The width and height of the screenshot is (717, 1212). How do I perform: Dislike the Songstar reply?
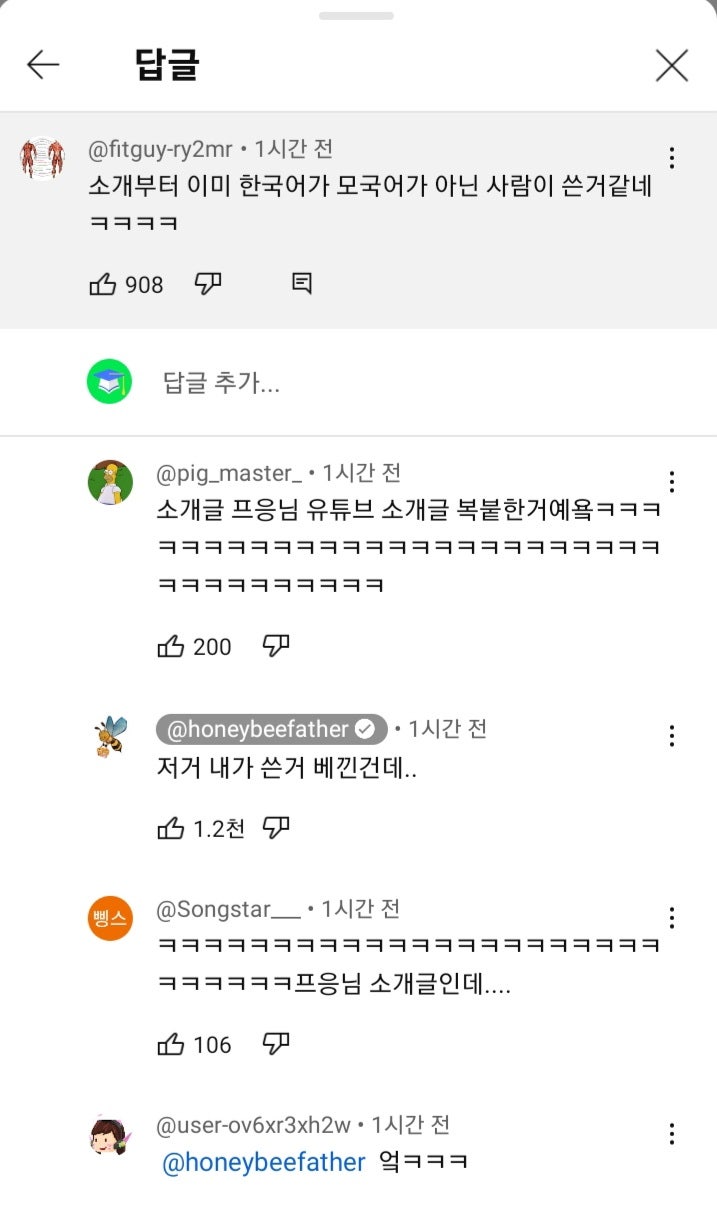click(x=276, y=1044)
